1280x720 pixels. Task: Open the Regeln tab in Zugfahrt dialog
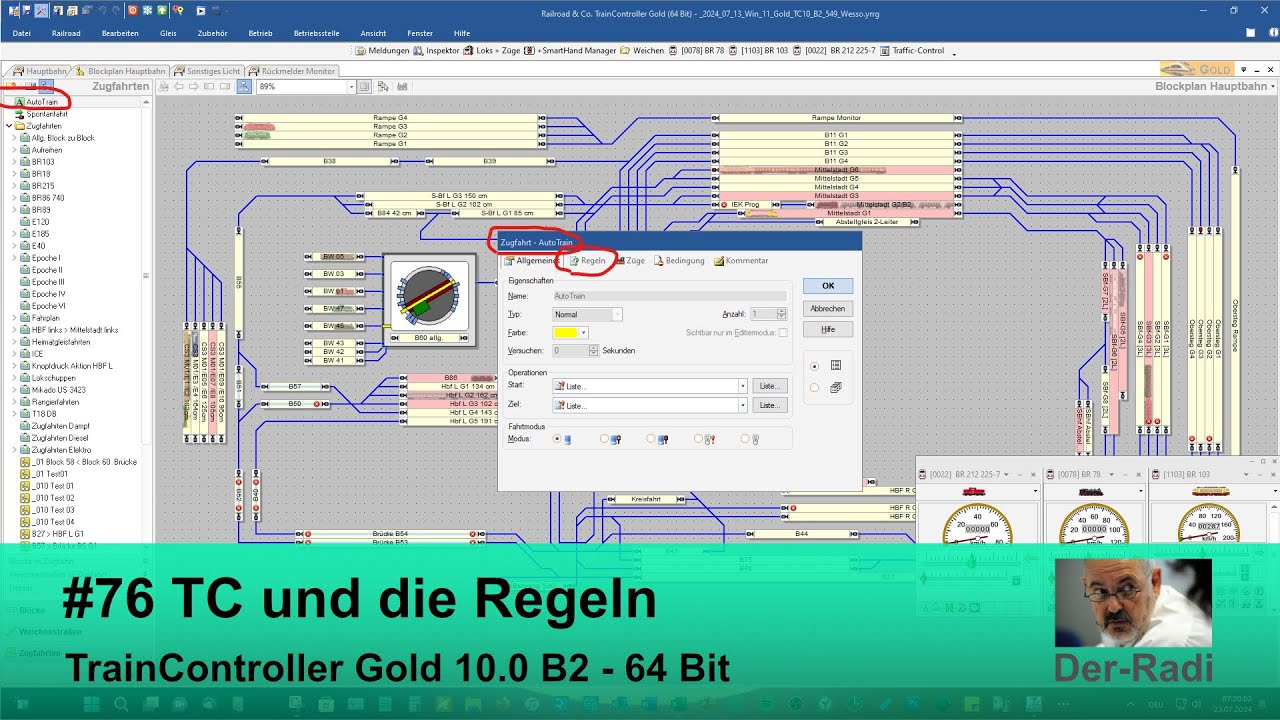588,261
